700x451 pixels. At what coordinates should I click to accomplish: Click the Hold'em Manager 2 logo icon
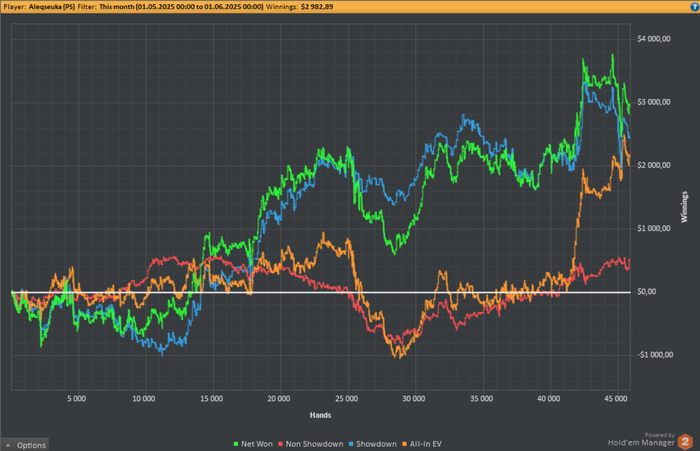685,442
